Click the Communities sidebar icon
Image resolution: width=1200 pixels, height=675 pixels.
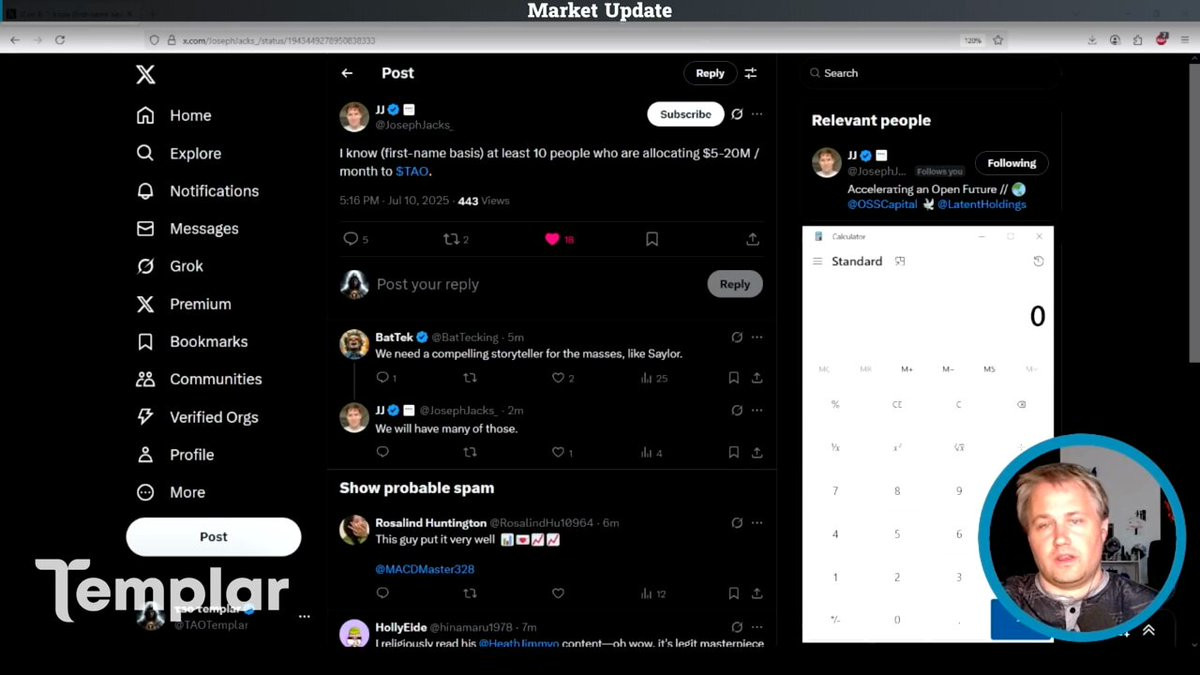pos(145,379)
